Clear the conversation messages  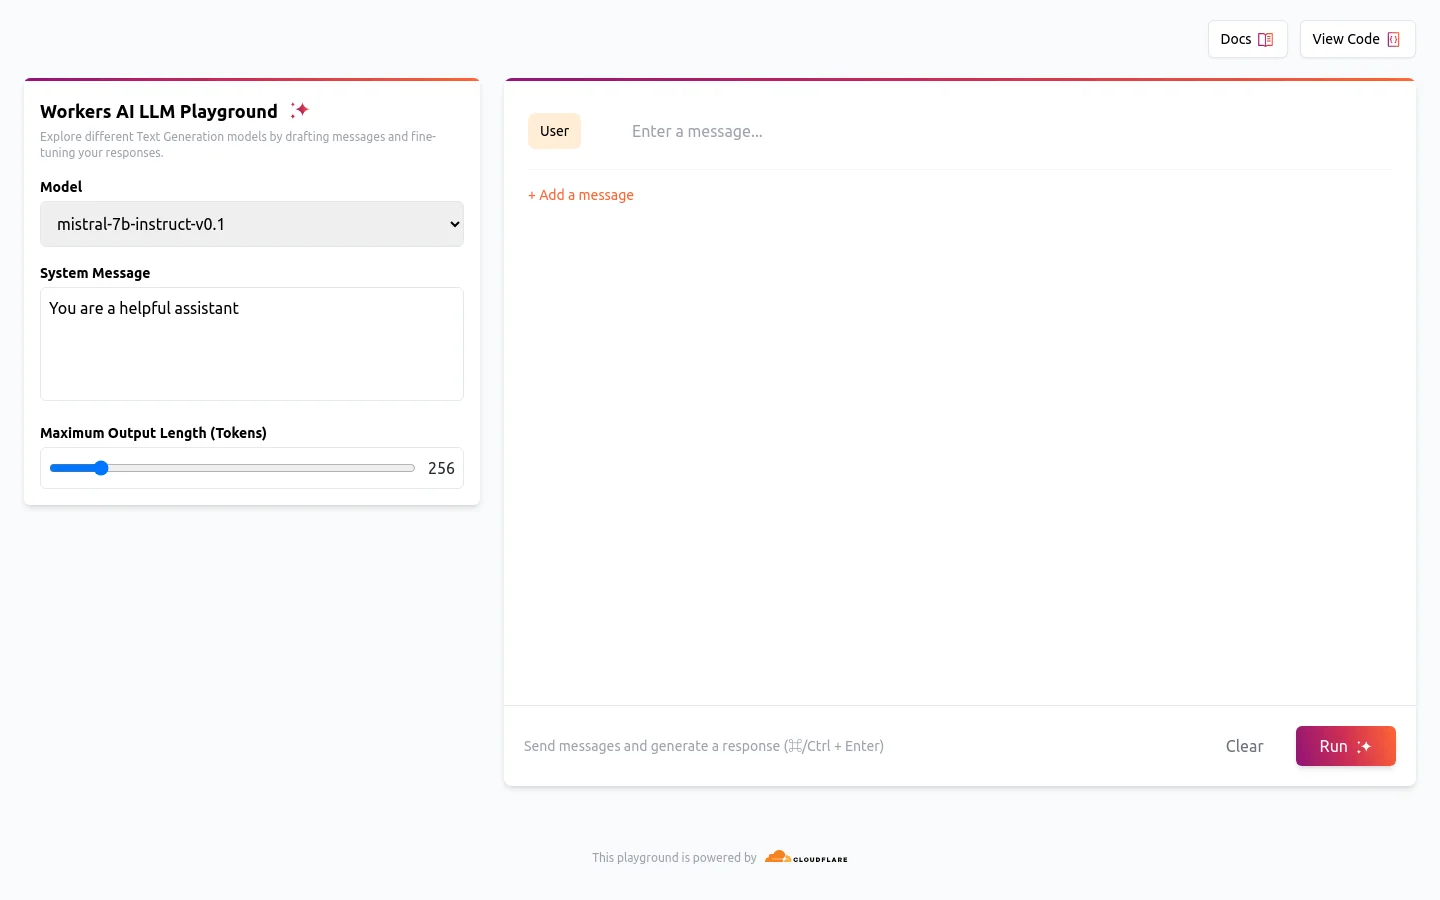pyautogui.click(x=1244, y=746)
